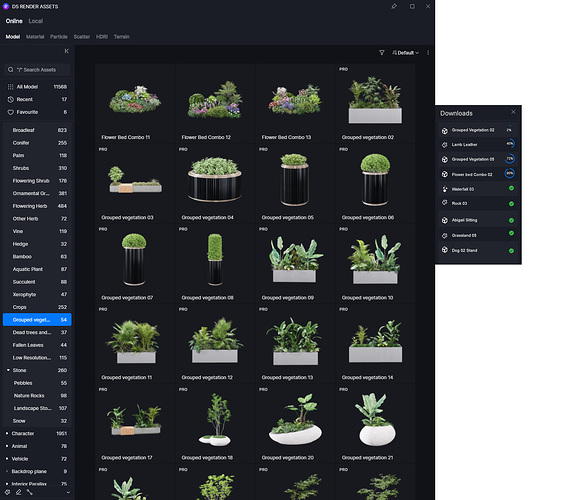This screenshot has height=500, width=562.
Task: Expand the Character category
Action: (7, 433)
